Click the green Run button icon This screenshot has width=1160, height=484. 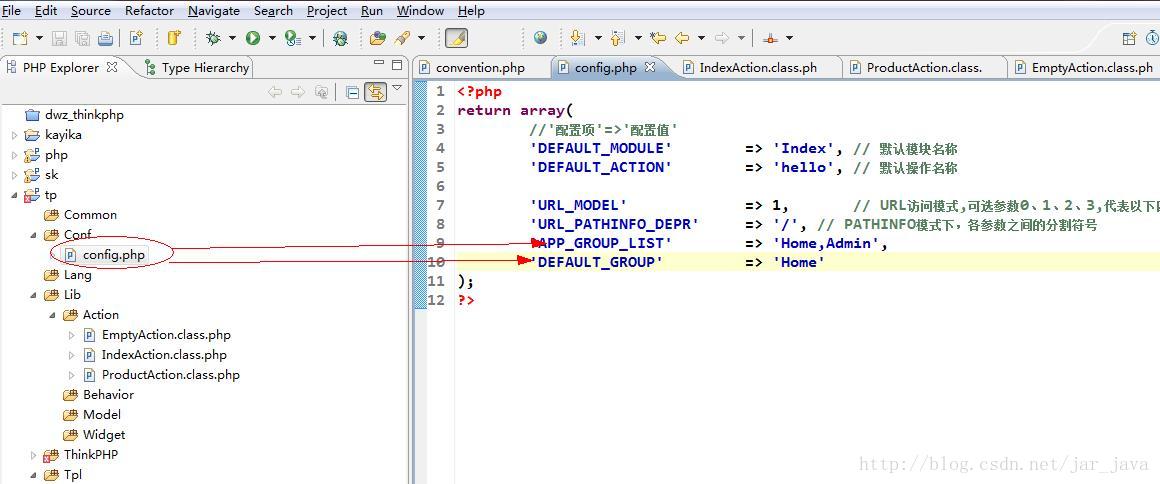click(253, 38)
